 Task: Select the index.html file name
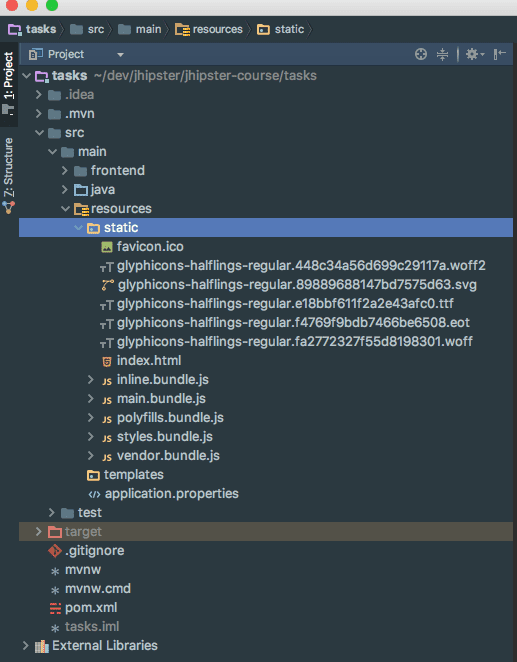[149, 361]
